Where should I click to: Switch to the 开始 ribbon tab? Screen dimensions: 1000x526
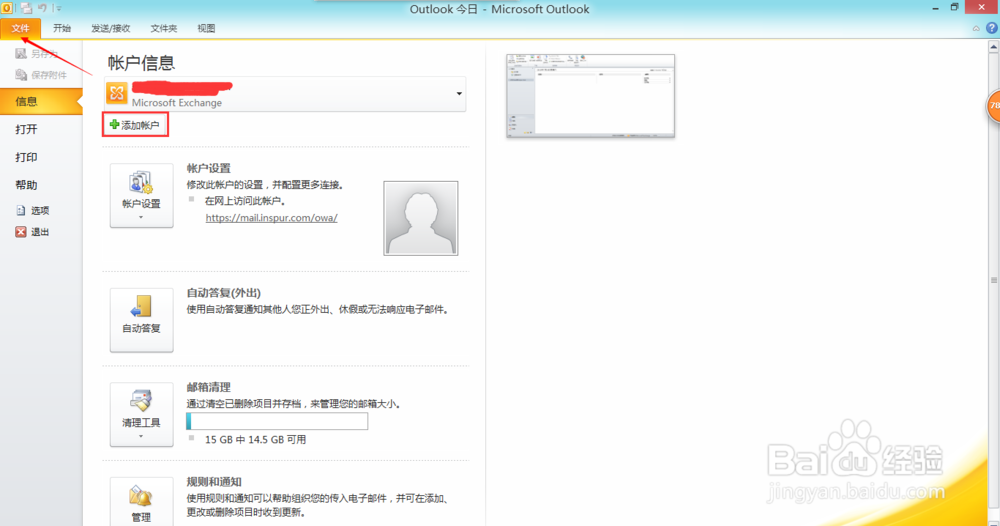62,28
